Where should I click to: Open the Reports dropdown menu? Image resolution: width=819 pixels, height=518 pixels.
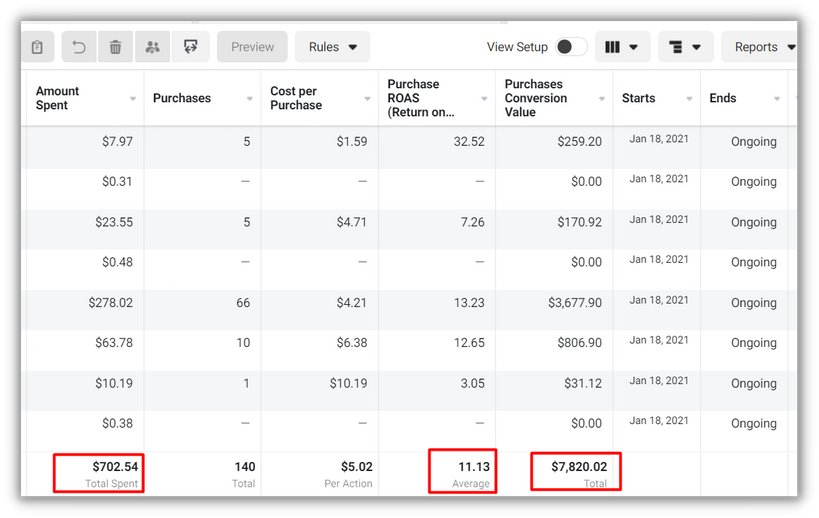[x=763, y=47]
